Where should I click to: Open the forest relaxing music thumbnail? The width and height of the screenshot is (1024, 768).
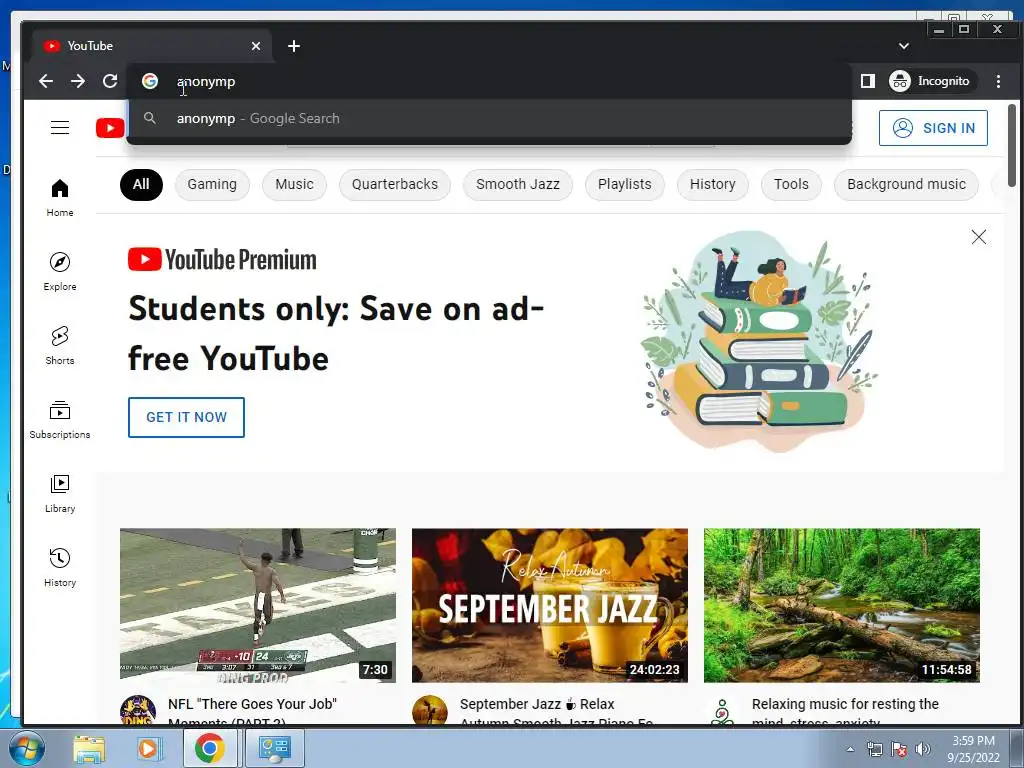coord(842,605)
